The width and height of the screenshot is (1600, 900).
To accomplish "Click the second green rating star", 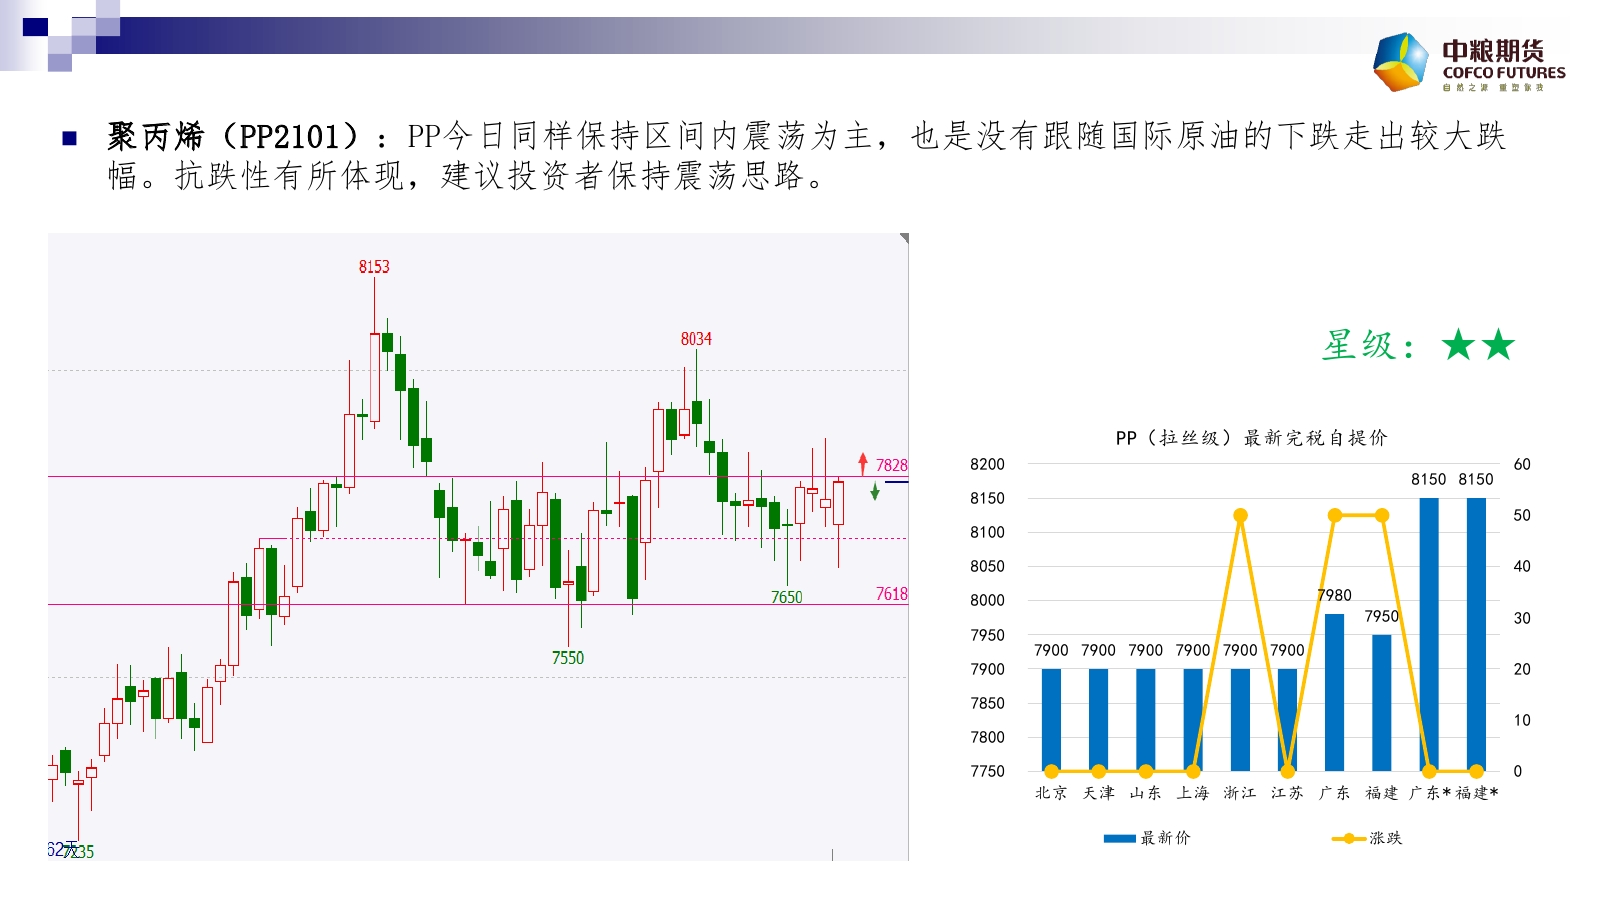I will tap(1498, 346).
